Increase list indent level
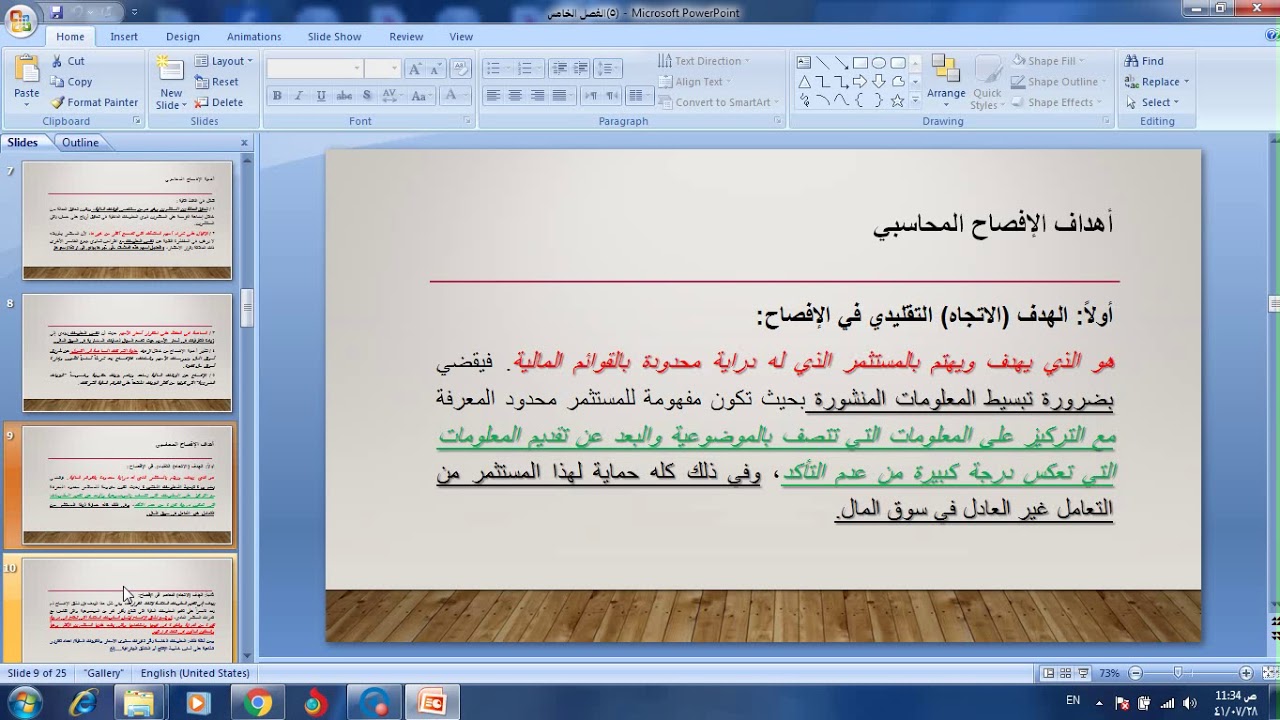Image resolution: width=1280 pixels, height=720 pixels. [x=581, y=69]
